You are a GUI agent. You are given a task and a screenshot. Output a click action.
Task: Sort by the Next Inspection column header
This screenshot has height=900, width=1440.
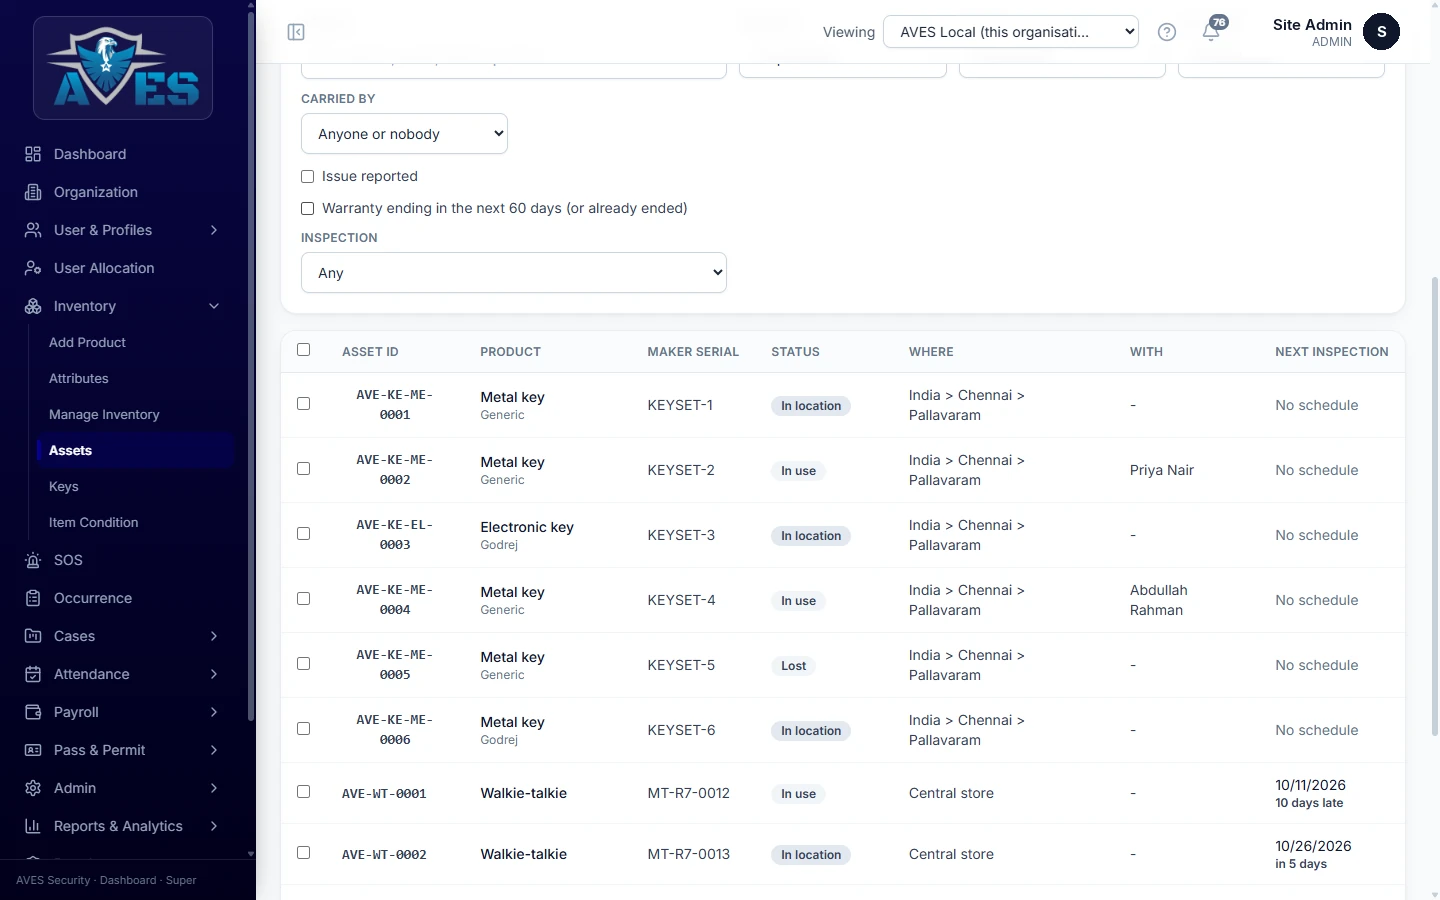tap(1332, 352)
